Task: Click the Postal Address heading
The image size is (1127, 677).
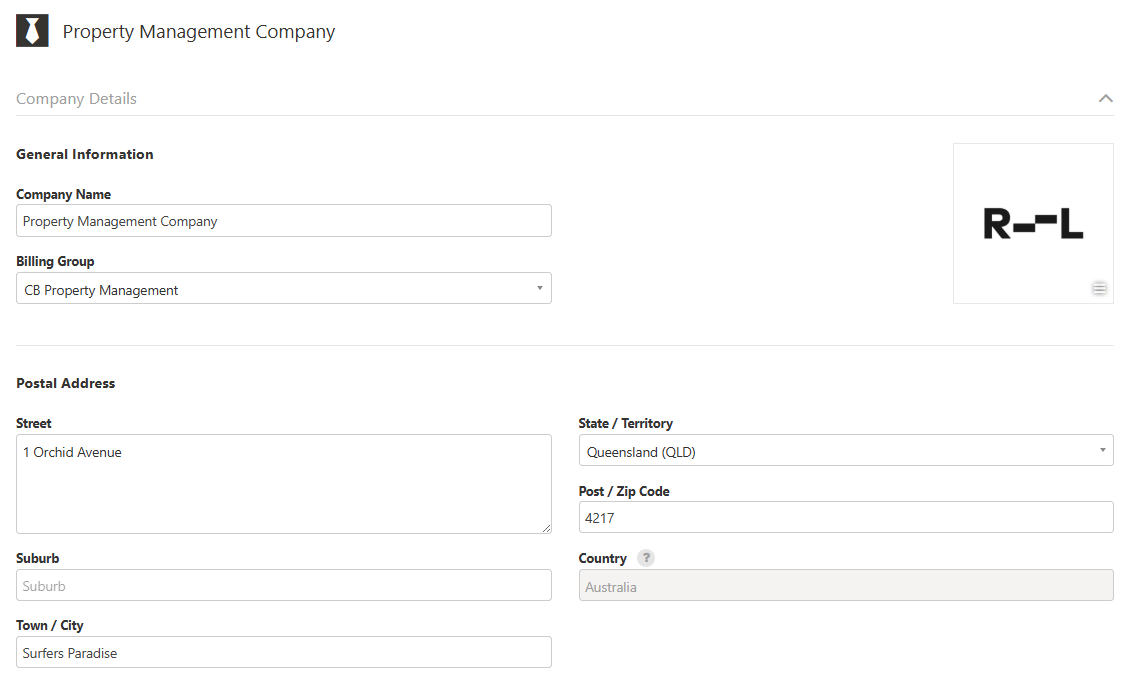Action: (x=66, y=383)
